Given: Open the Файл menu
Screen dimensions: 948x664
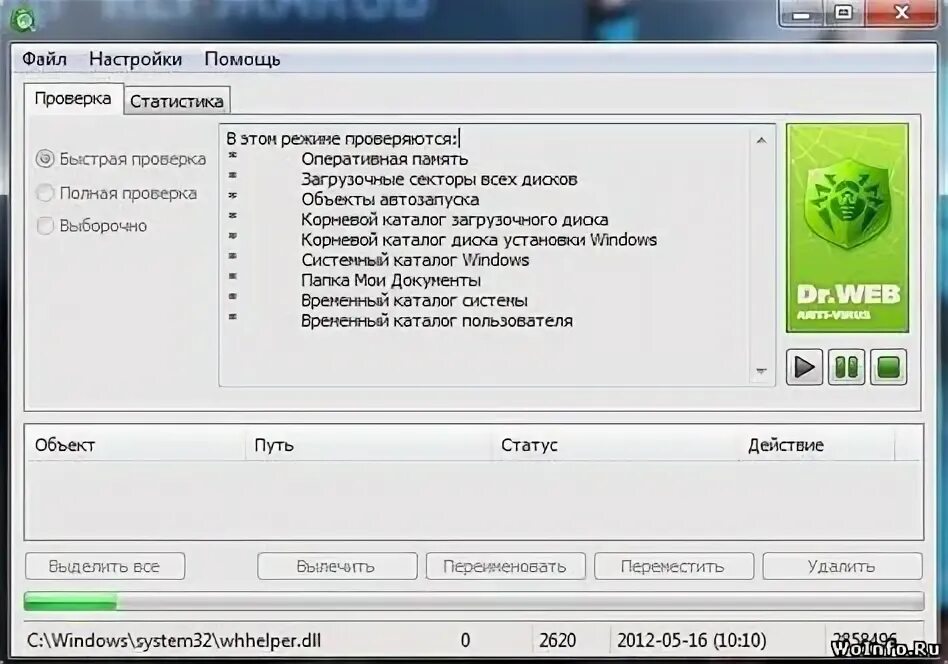Looking at the screenshot, I should coord(44,59).
